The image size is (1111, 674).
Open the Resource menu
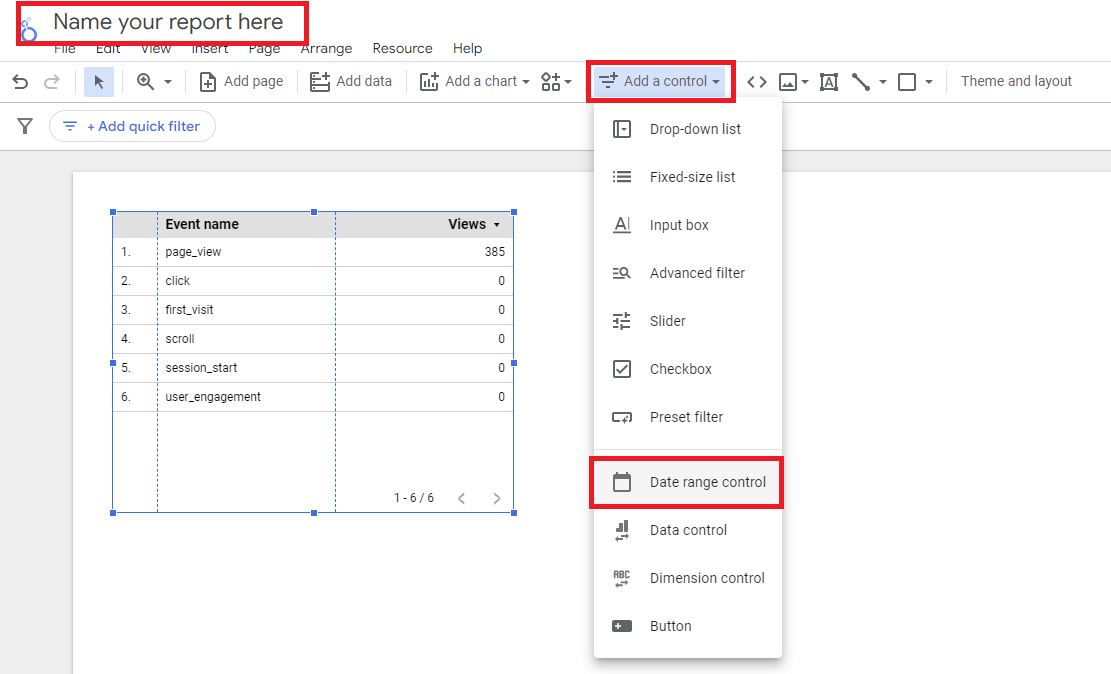click(402, 48)
